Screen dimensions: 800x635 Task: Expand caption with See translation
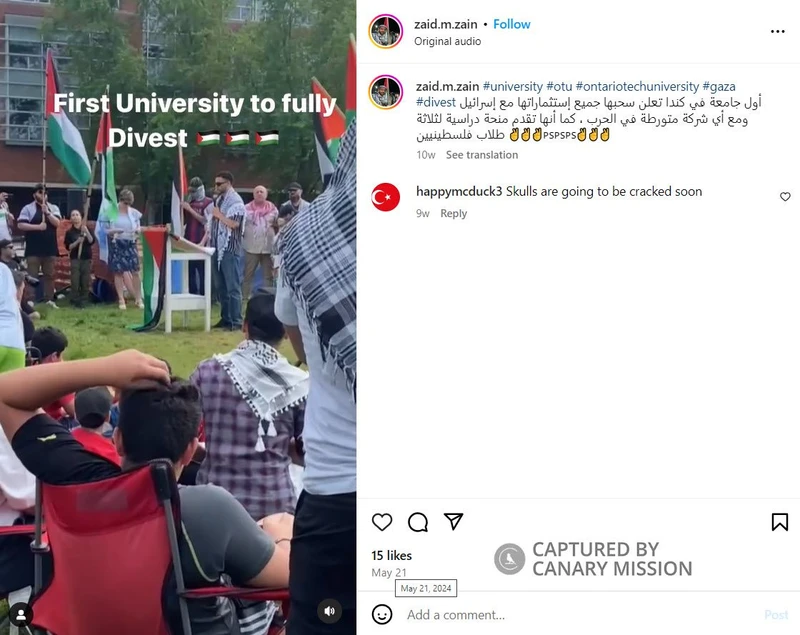(x=482, y=155)
